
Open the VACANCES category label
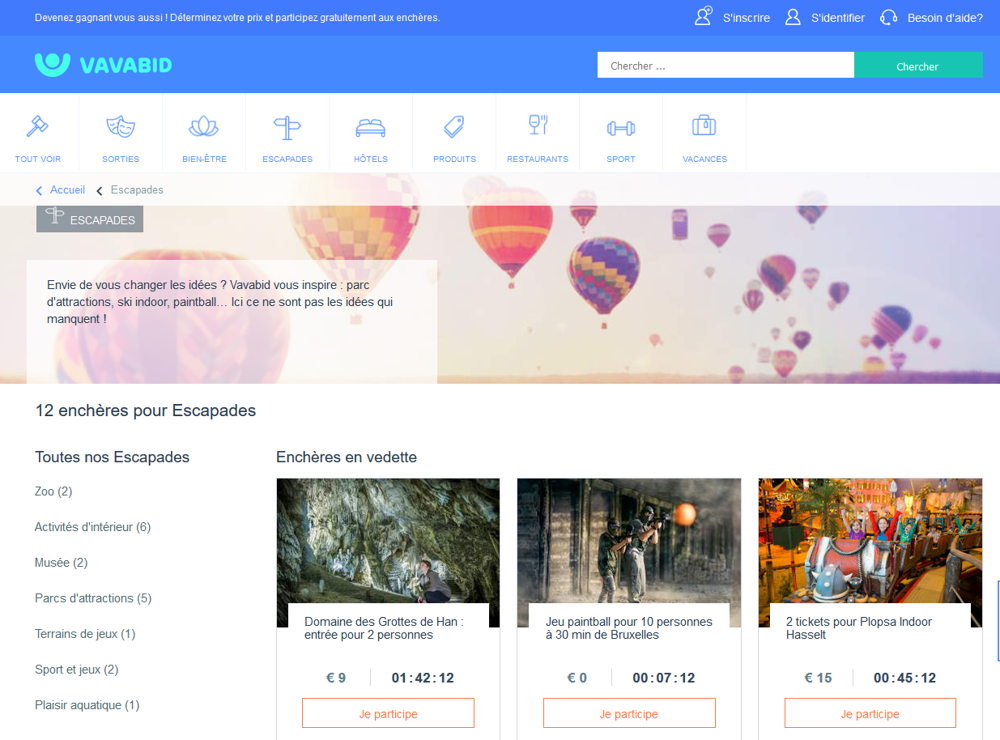(705, 159)
